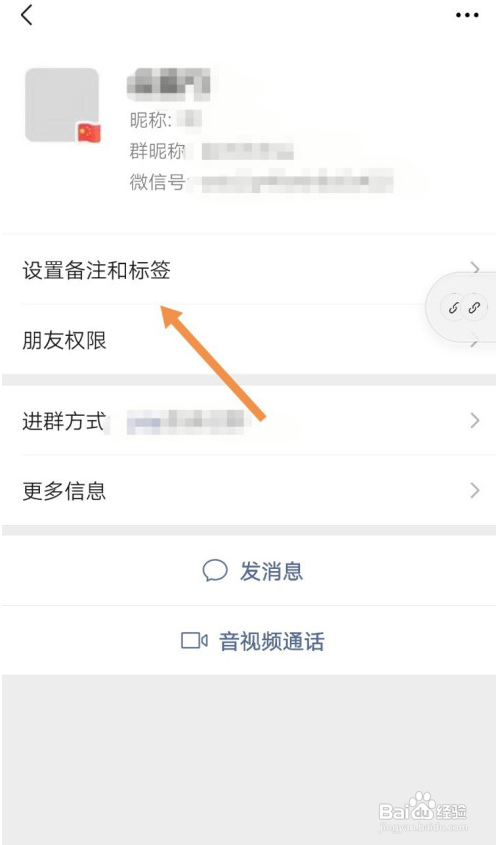The width and height of the screenshot is (496, 845).
Task: Tap the China flag badge on avatar
Action: pos(89,132)
